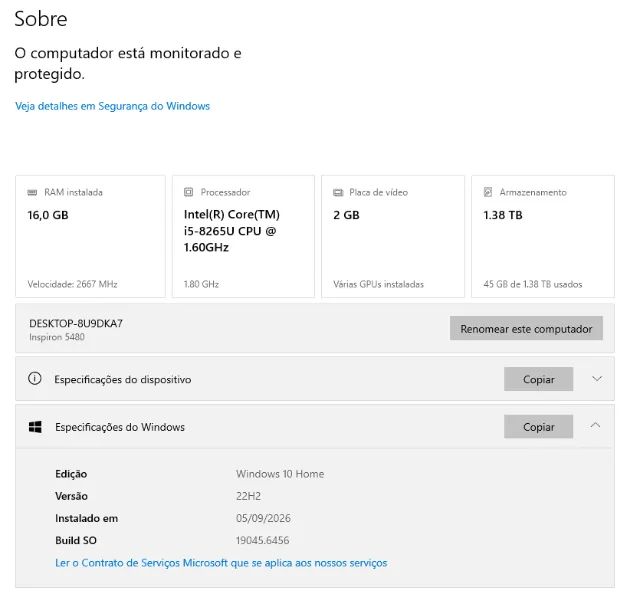This screenshot has width=640, height=596.
Task: Click the Versão label
Action: [x=71, y=496]
